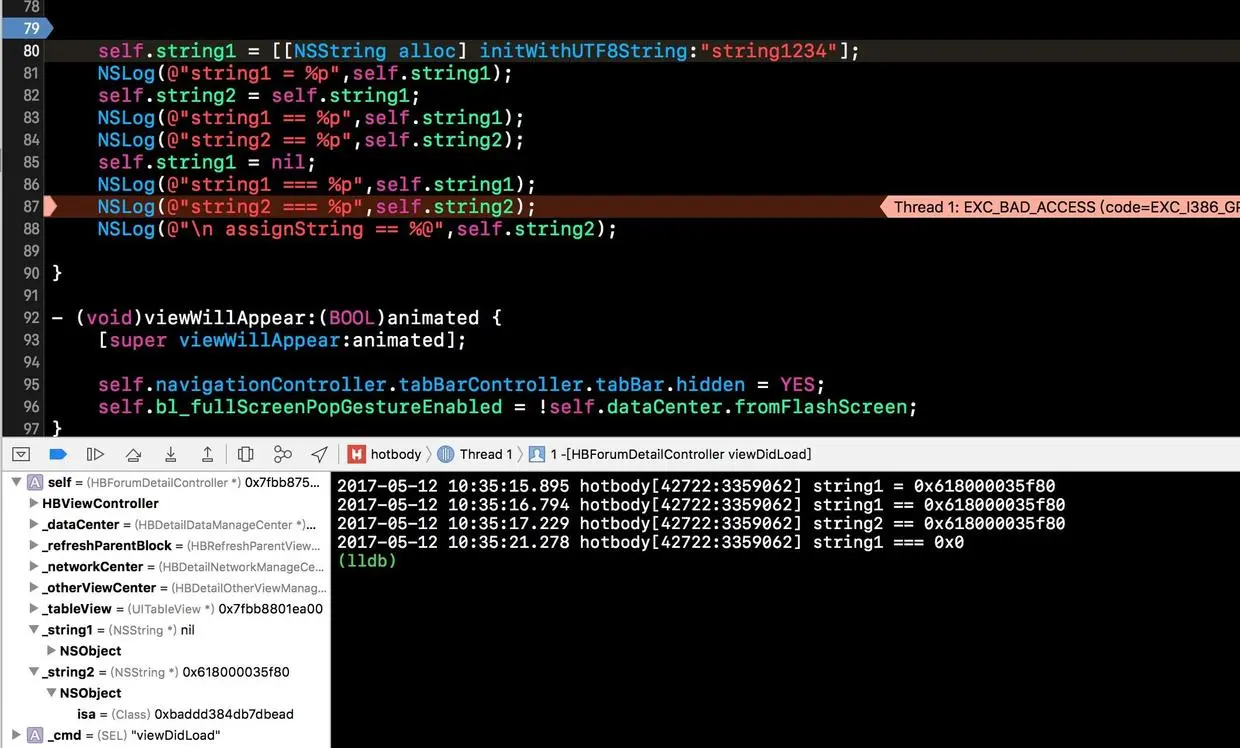Simulate Location arrow icon
1240x748 pixels.
pos(319,454)
